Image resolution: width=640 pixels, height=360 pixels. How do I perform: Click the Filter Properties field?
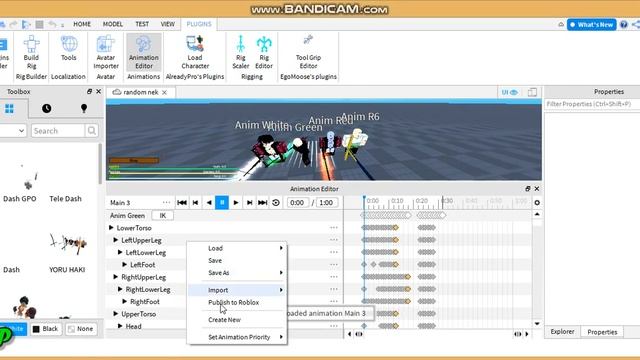[x=592, y=104]
